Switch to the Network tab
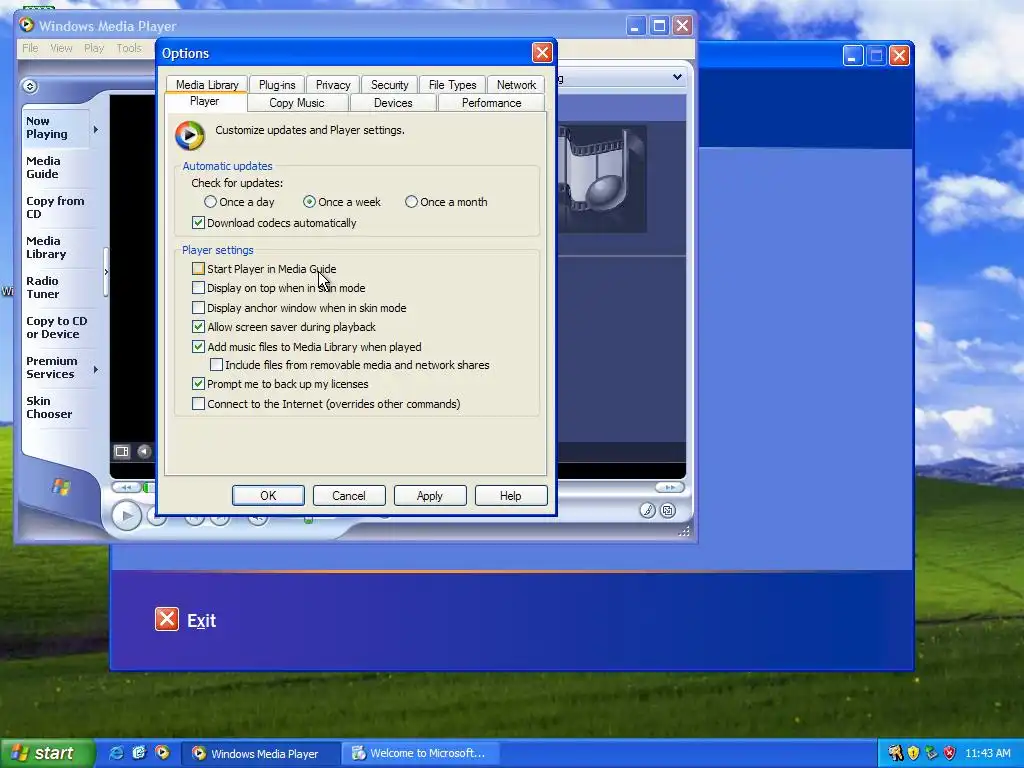Viewport: 1024px width, 768px height. (516, 85)
